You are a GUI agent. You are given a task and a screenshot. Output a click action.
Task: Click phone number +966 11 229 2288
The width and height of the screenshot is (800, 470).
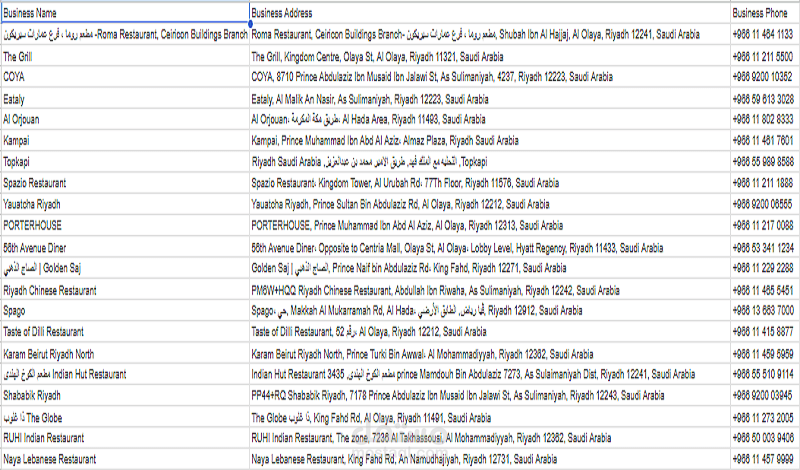pyautogui.click(x=765, y=268)
